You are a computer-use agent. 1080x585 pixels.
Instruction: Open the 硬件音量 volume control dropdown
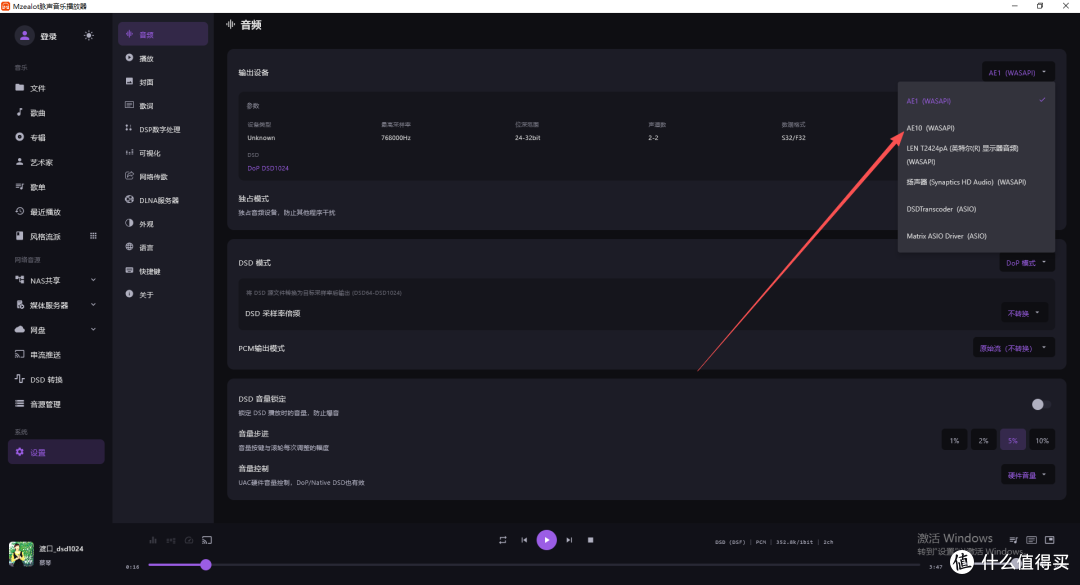(x=1027, y=475)
